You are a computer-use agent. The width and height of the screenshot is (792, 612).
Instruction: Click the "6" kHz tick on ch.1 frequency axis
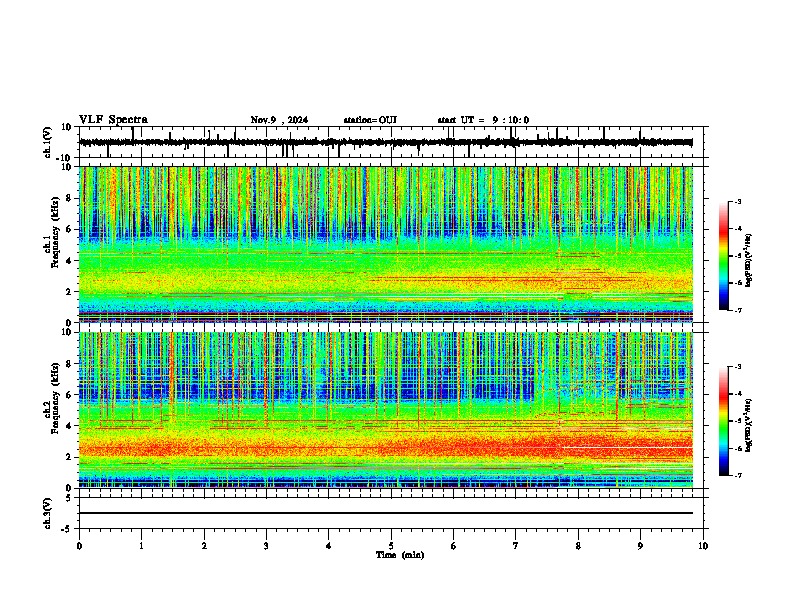pos(69,229)
